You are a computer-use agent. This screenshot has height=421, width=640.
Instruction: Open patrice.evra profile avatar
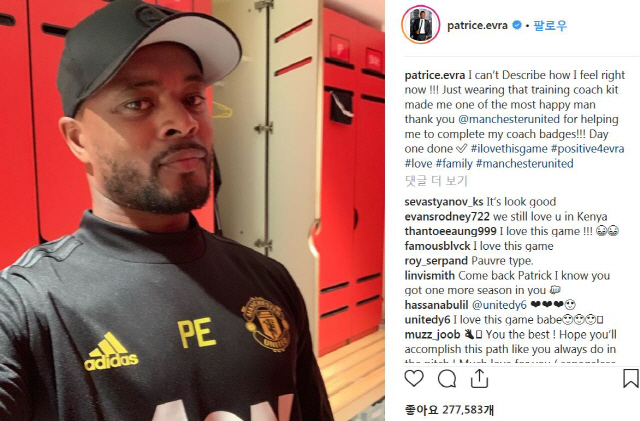421,25
